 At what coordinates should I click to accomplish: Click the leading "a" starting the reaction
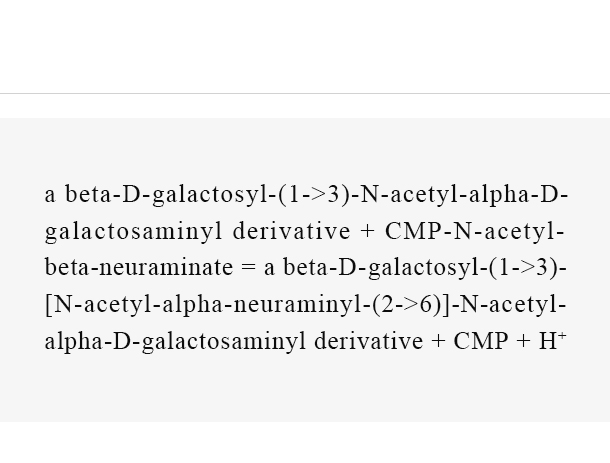50,195
